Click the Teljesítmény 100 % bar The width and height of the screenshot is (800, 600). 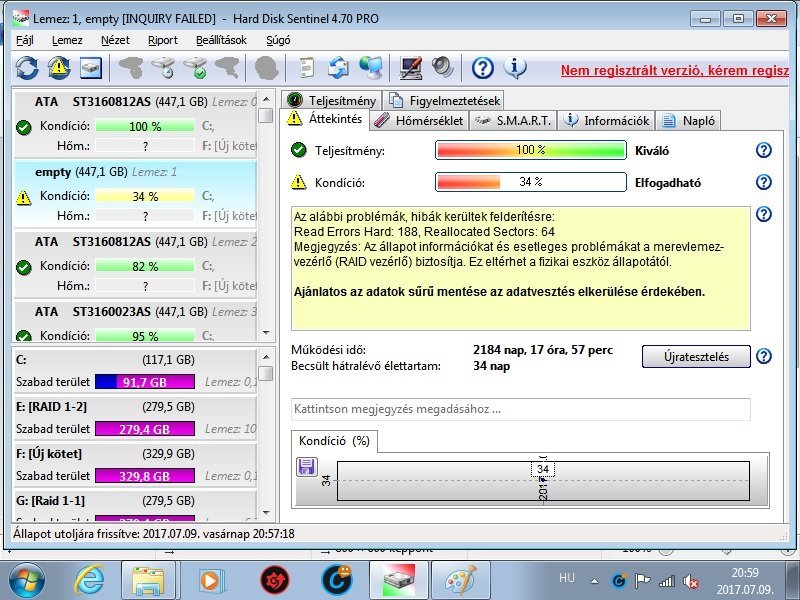click(x=531, y=150)
